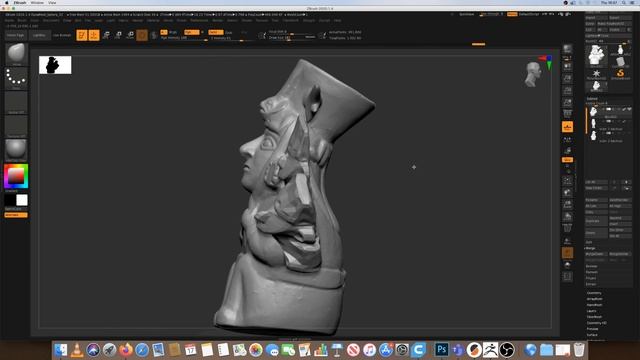Open the Document menu
This screenshot has width=640, height=360.
point(51,20)
